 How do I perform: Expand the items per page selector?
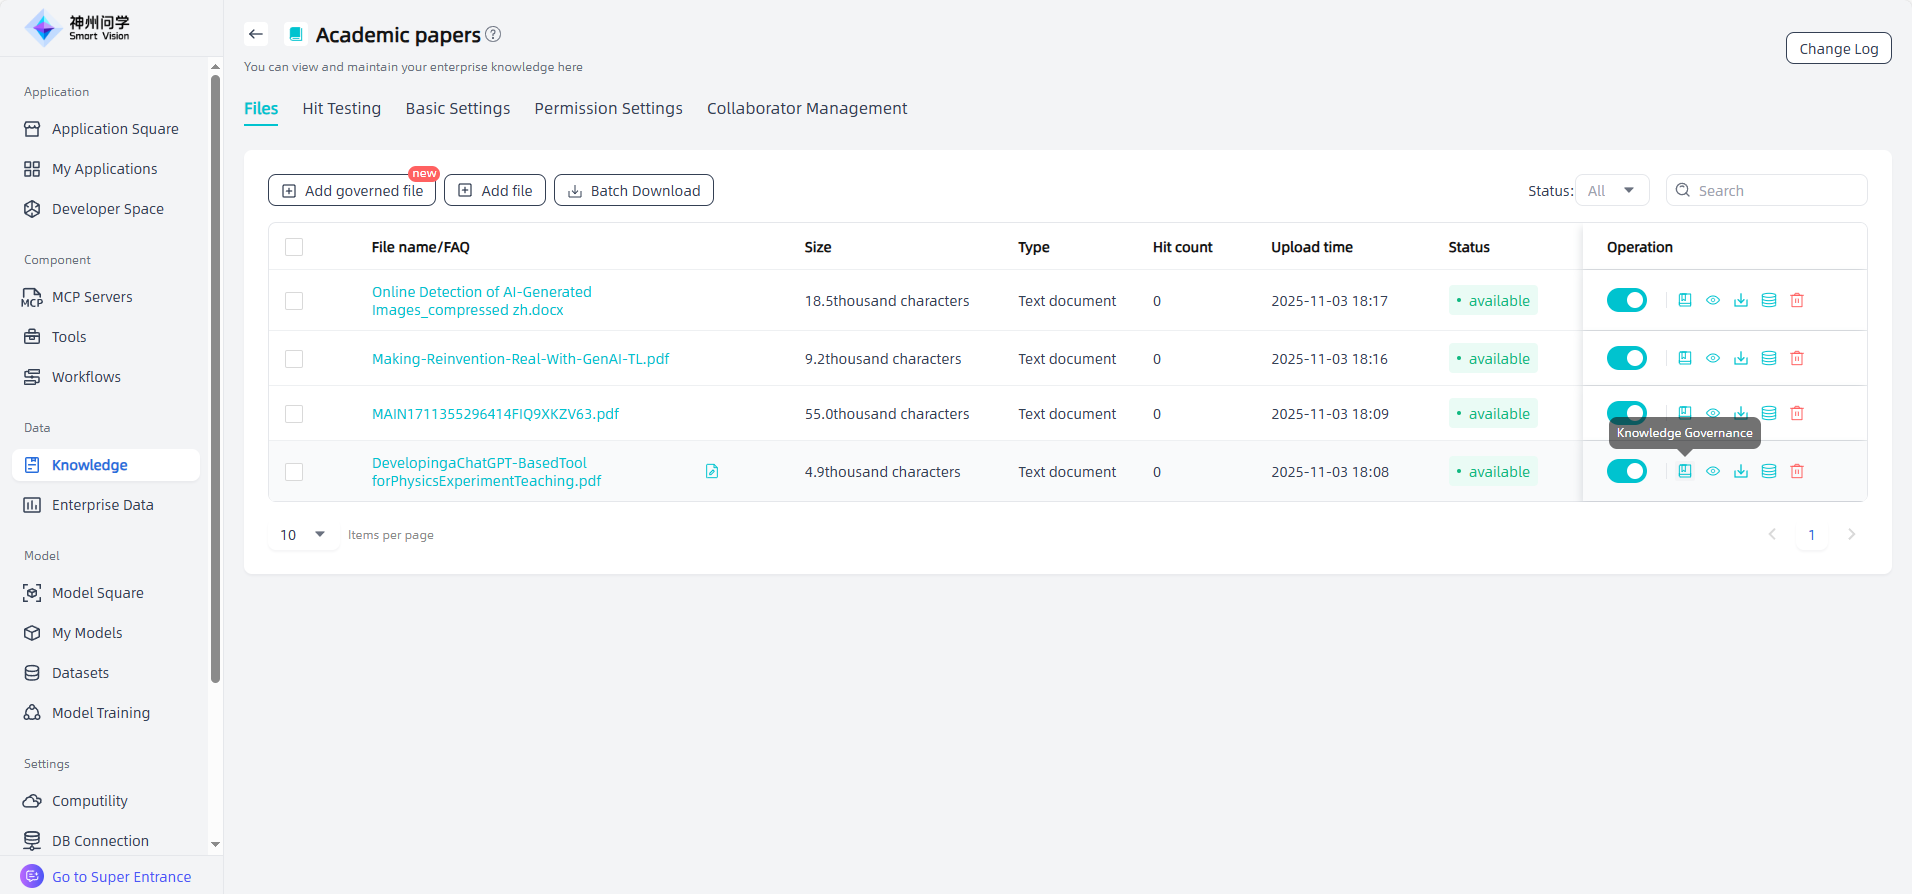point(303,535)
